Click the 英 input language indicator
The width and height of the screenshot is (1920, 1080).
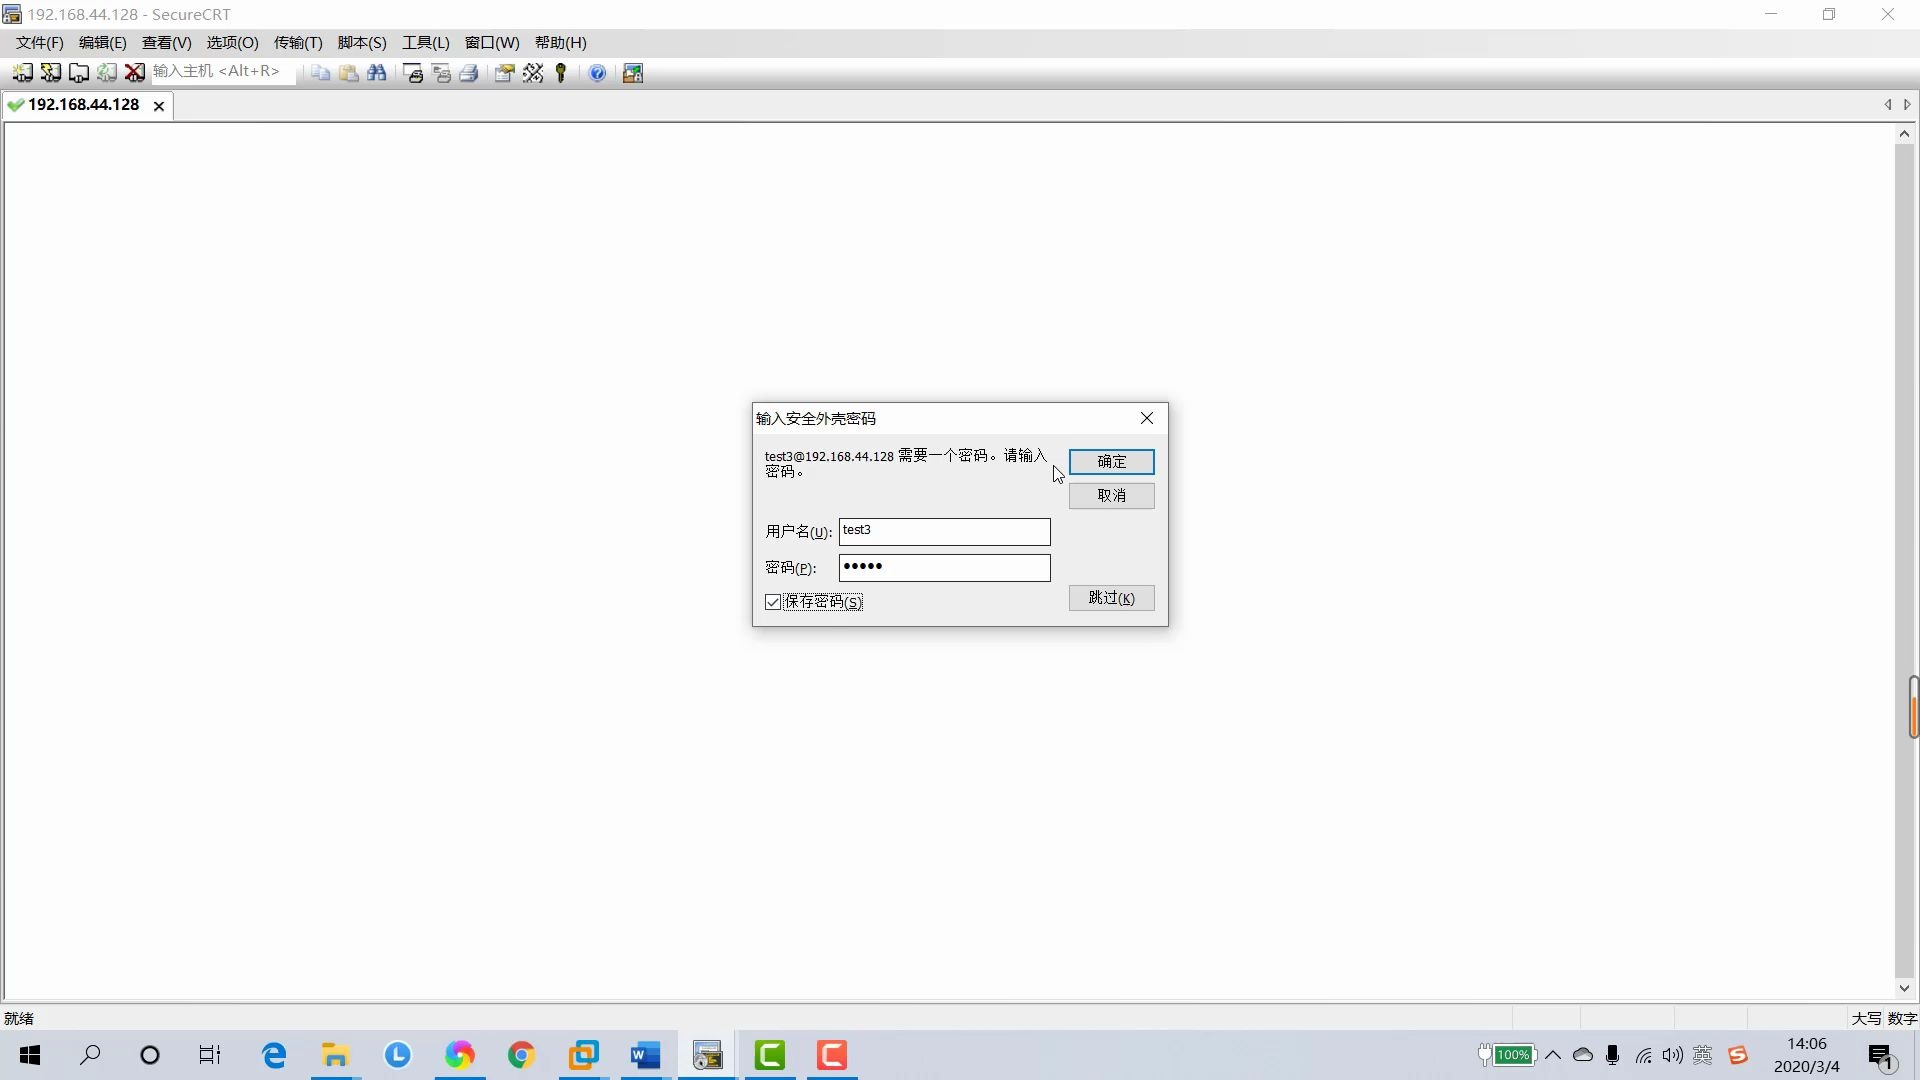[1703, 1055]
